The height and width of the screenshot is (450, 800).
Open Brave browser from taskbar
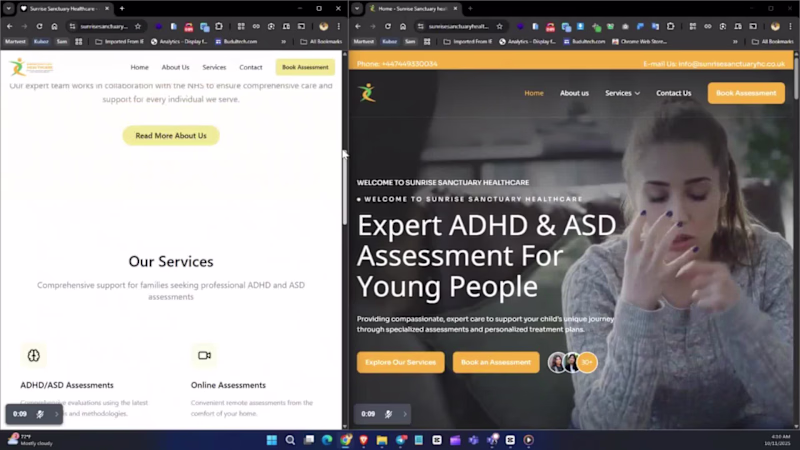pyautogui.click(x=364, y=440)
